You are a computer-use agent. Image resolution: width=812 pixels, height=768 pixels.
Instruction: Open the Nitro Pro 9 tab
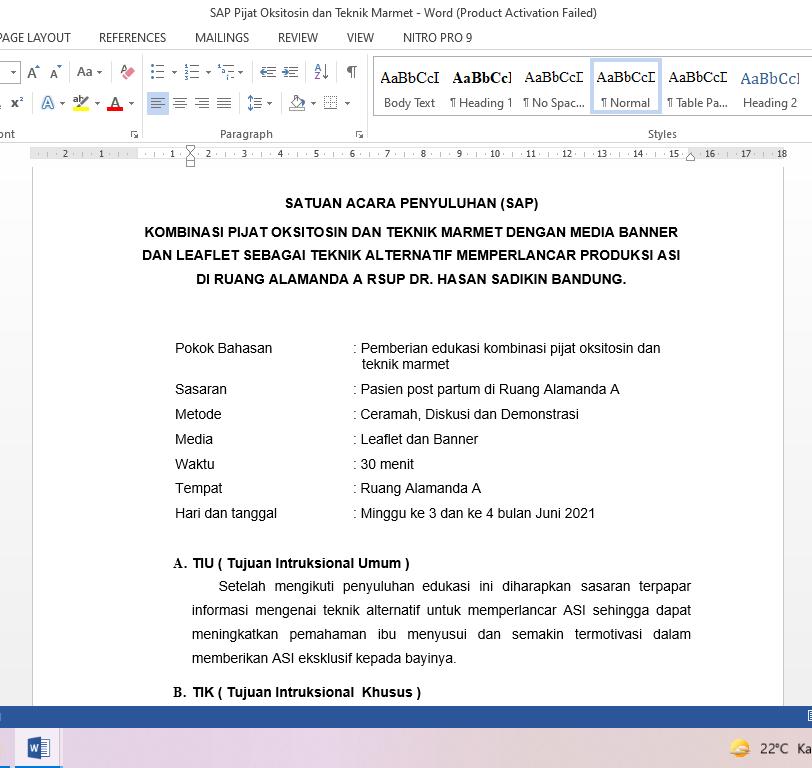point(438,38)
